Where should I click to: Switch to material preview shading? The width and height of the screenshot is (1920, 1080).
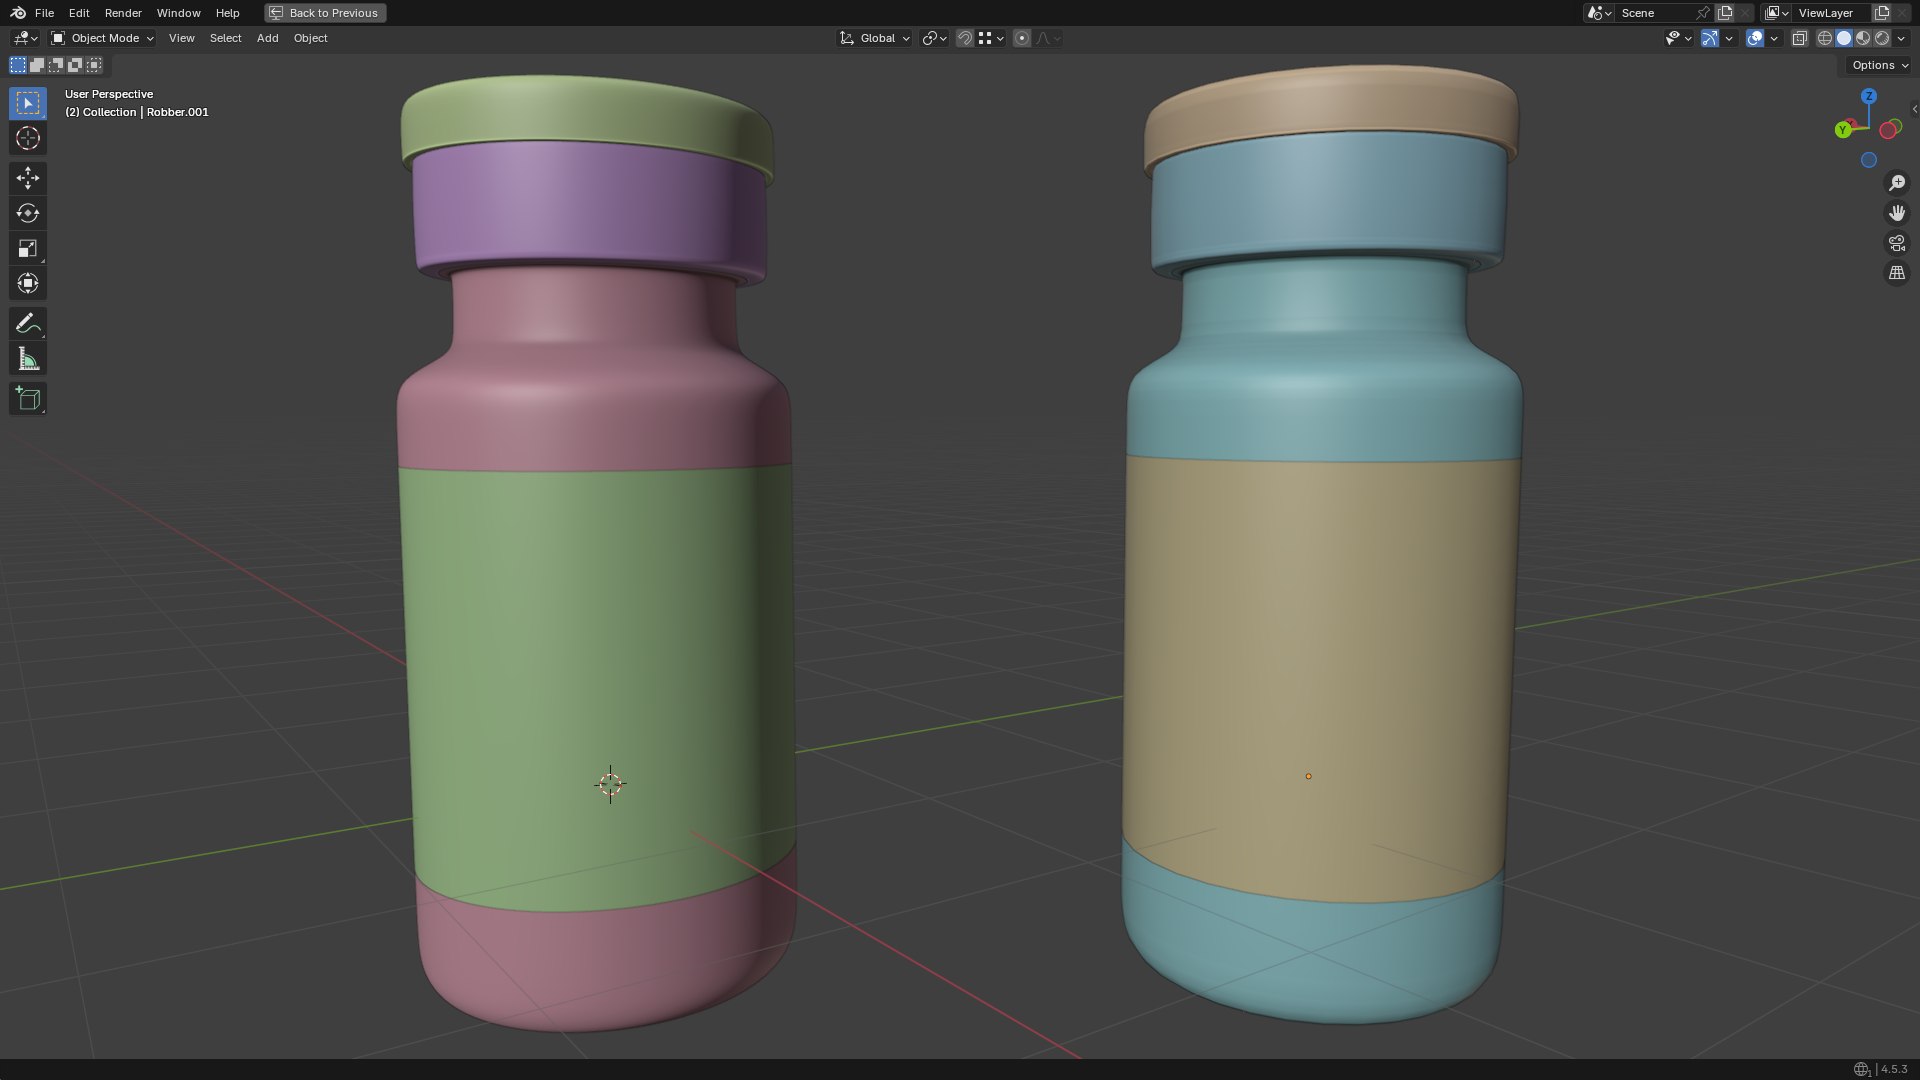[x=1863, y=38]
